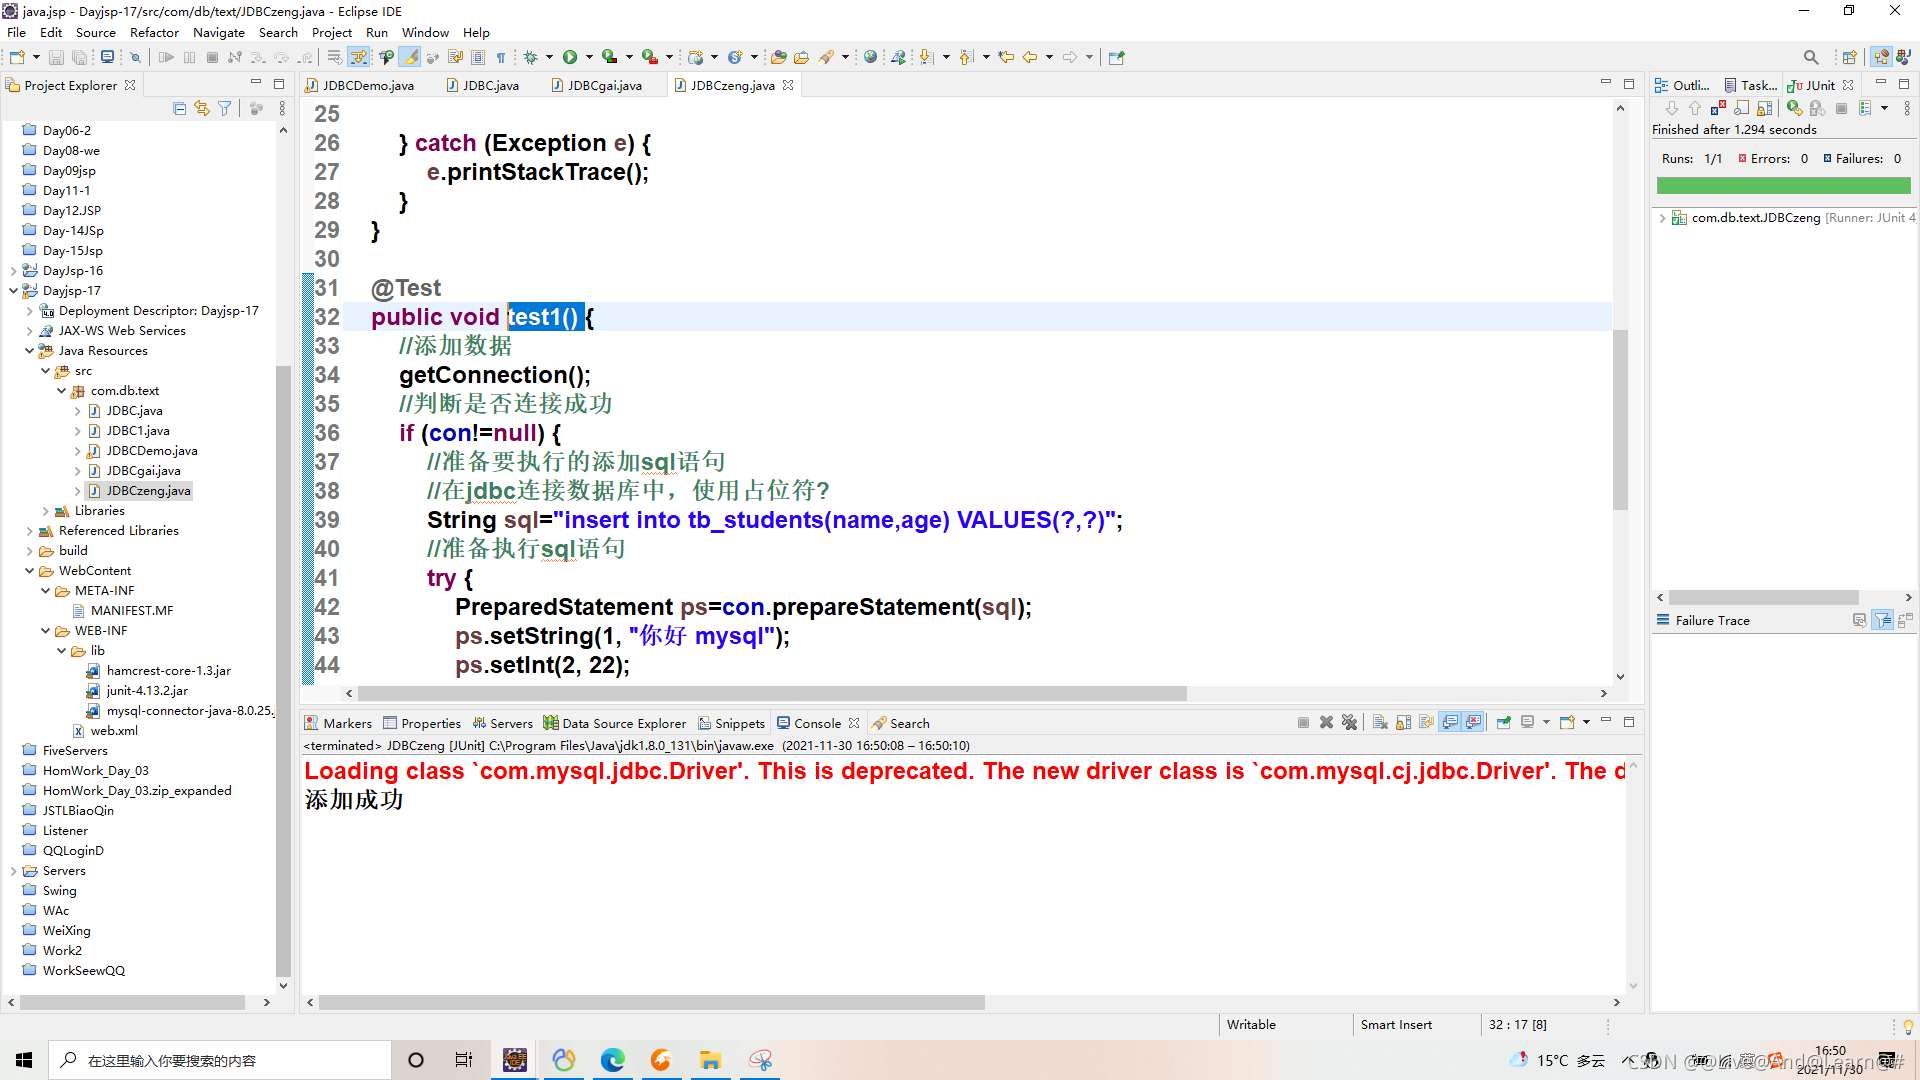
Task: Open JUnit Test Run History
Action: pos(1864,108)
